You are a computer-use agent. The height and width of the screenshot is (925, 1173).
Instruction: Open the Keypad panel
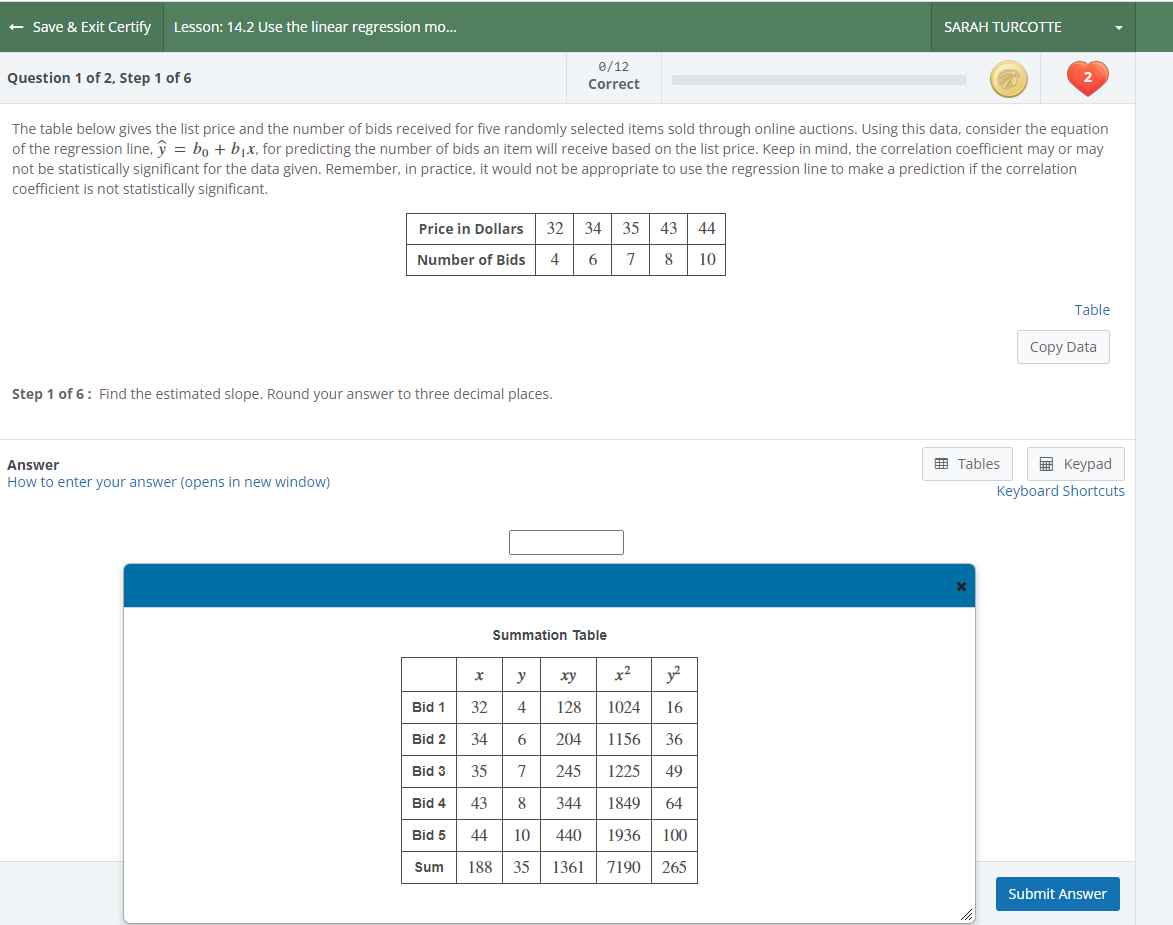point(1075,463)
